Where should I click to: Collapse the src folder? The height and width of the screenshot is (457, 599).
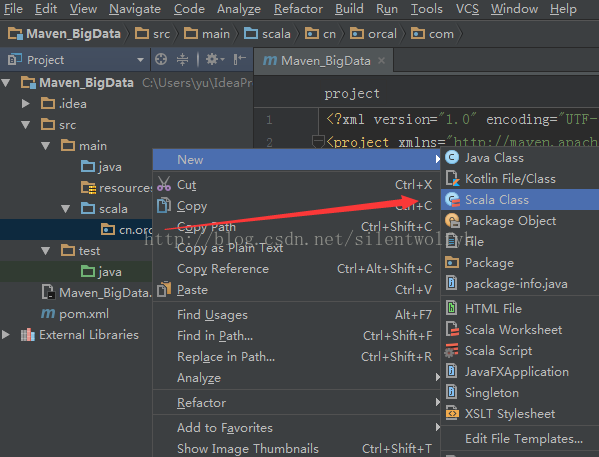click(26, 125)
